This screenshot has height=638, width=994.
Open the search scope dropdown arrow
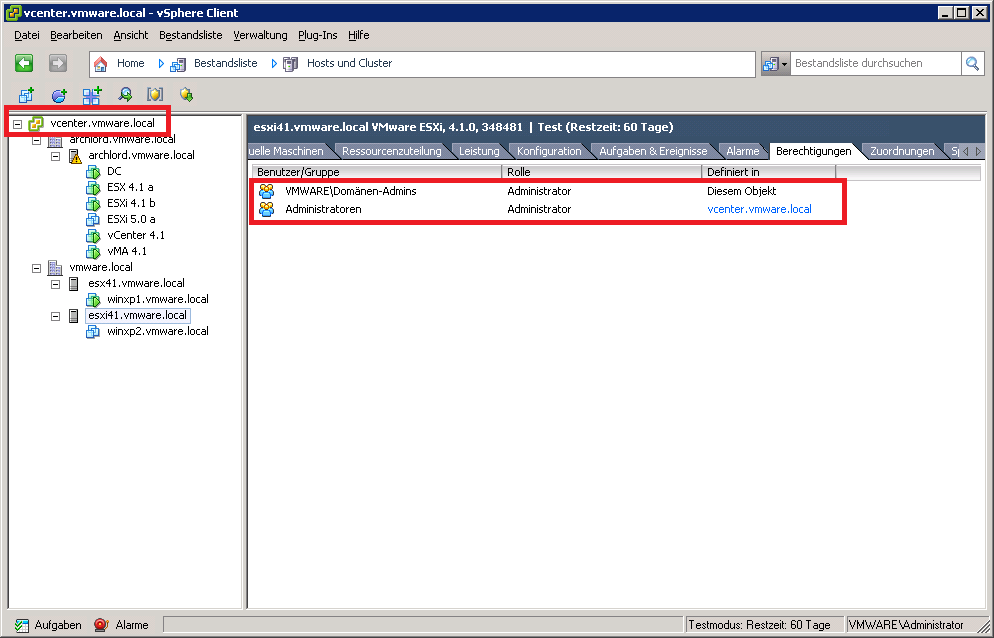point(785,63)
